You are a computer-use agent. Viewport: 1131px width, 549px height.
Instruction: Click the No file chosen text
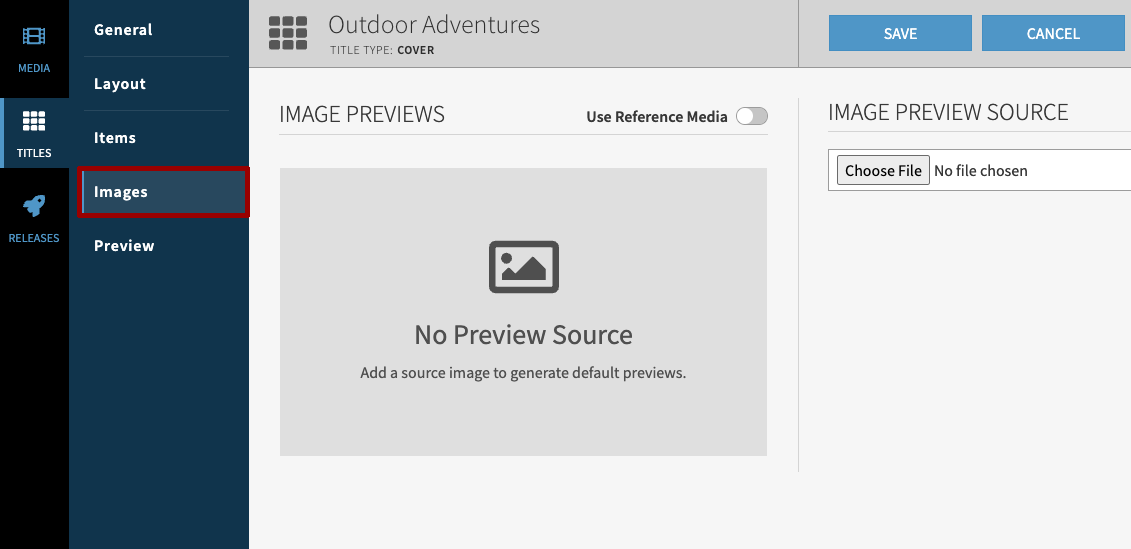pos(980,171)
